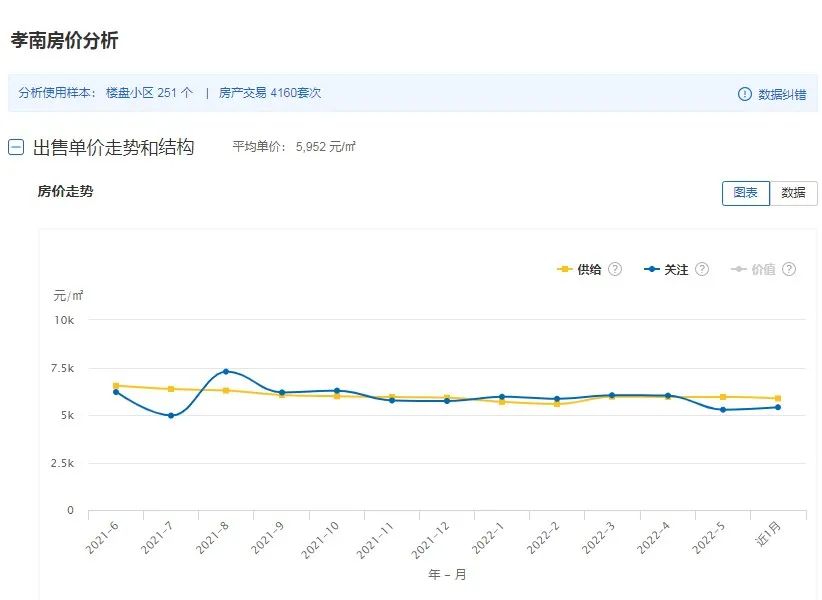This screenshot has width=822, height=600.
Task: Switch to the 图表 view tab
Action: pyautogui.click(x=745, y=193)
